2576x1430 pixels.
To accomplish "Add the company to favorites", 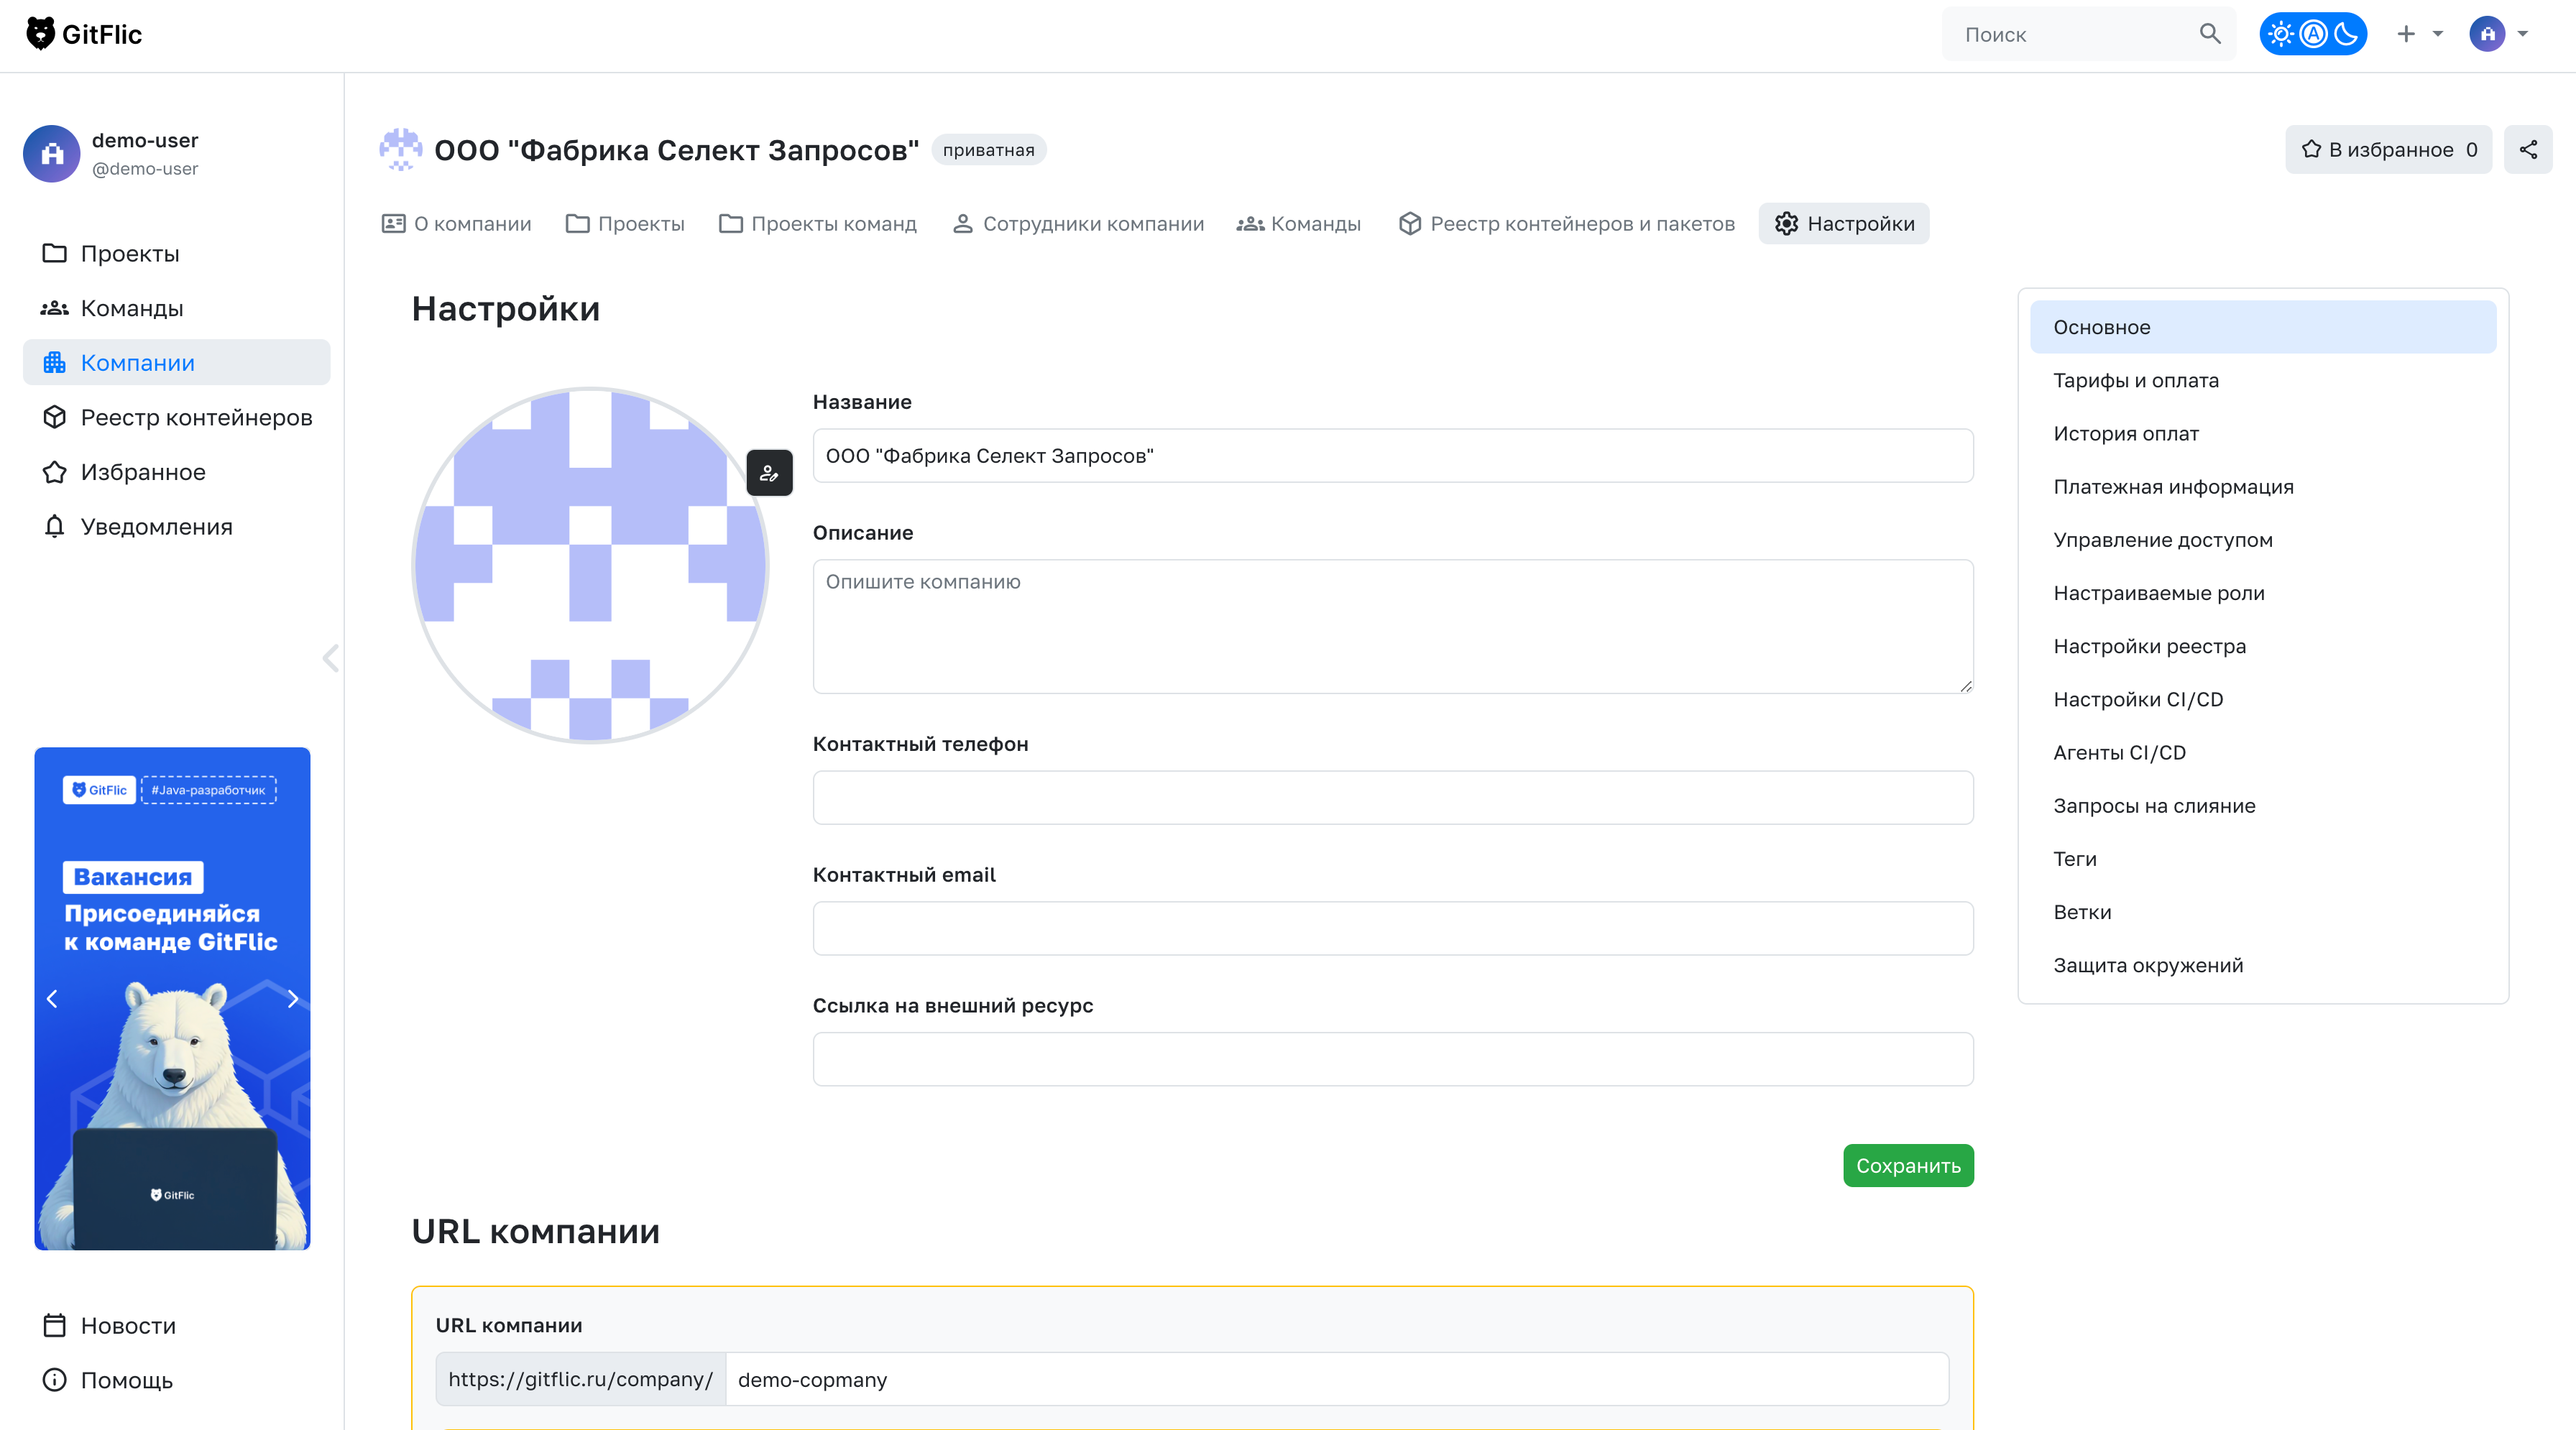I will pyautogui.click(x=2387, y=150).
